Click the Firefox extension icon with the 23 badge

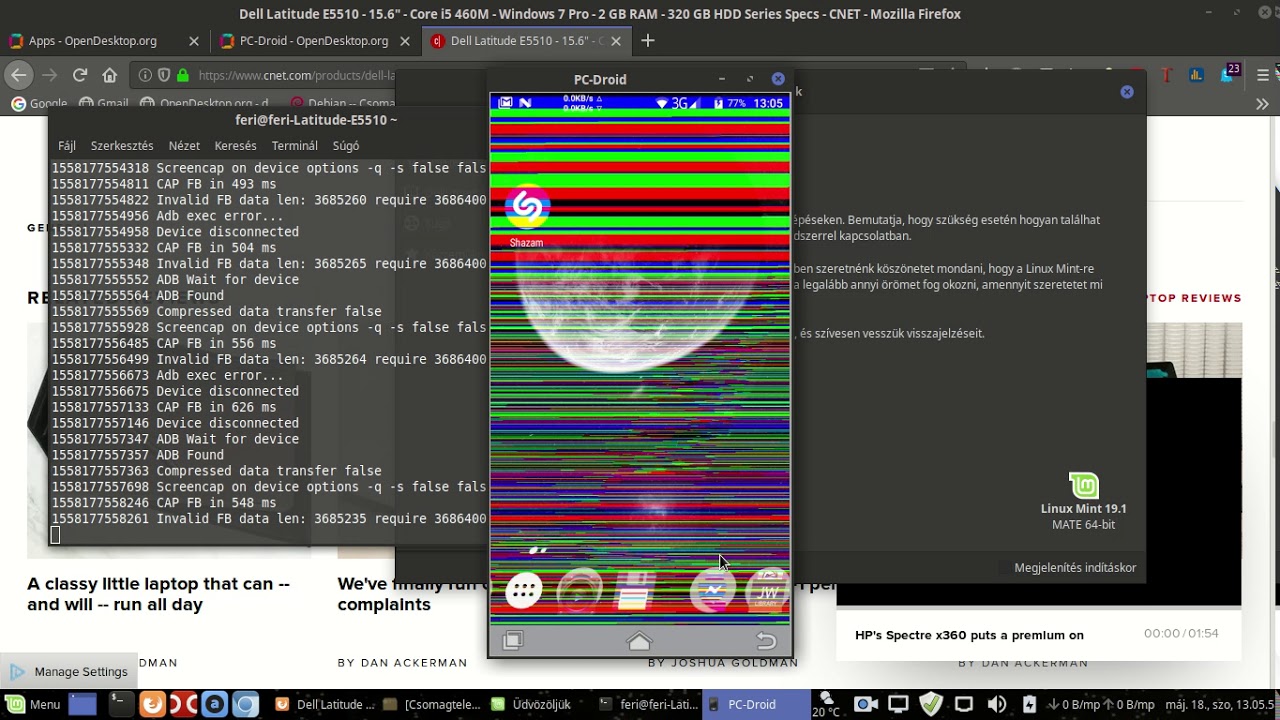[x=1228, y=74]
